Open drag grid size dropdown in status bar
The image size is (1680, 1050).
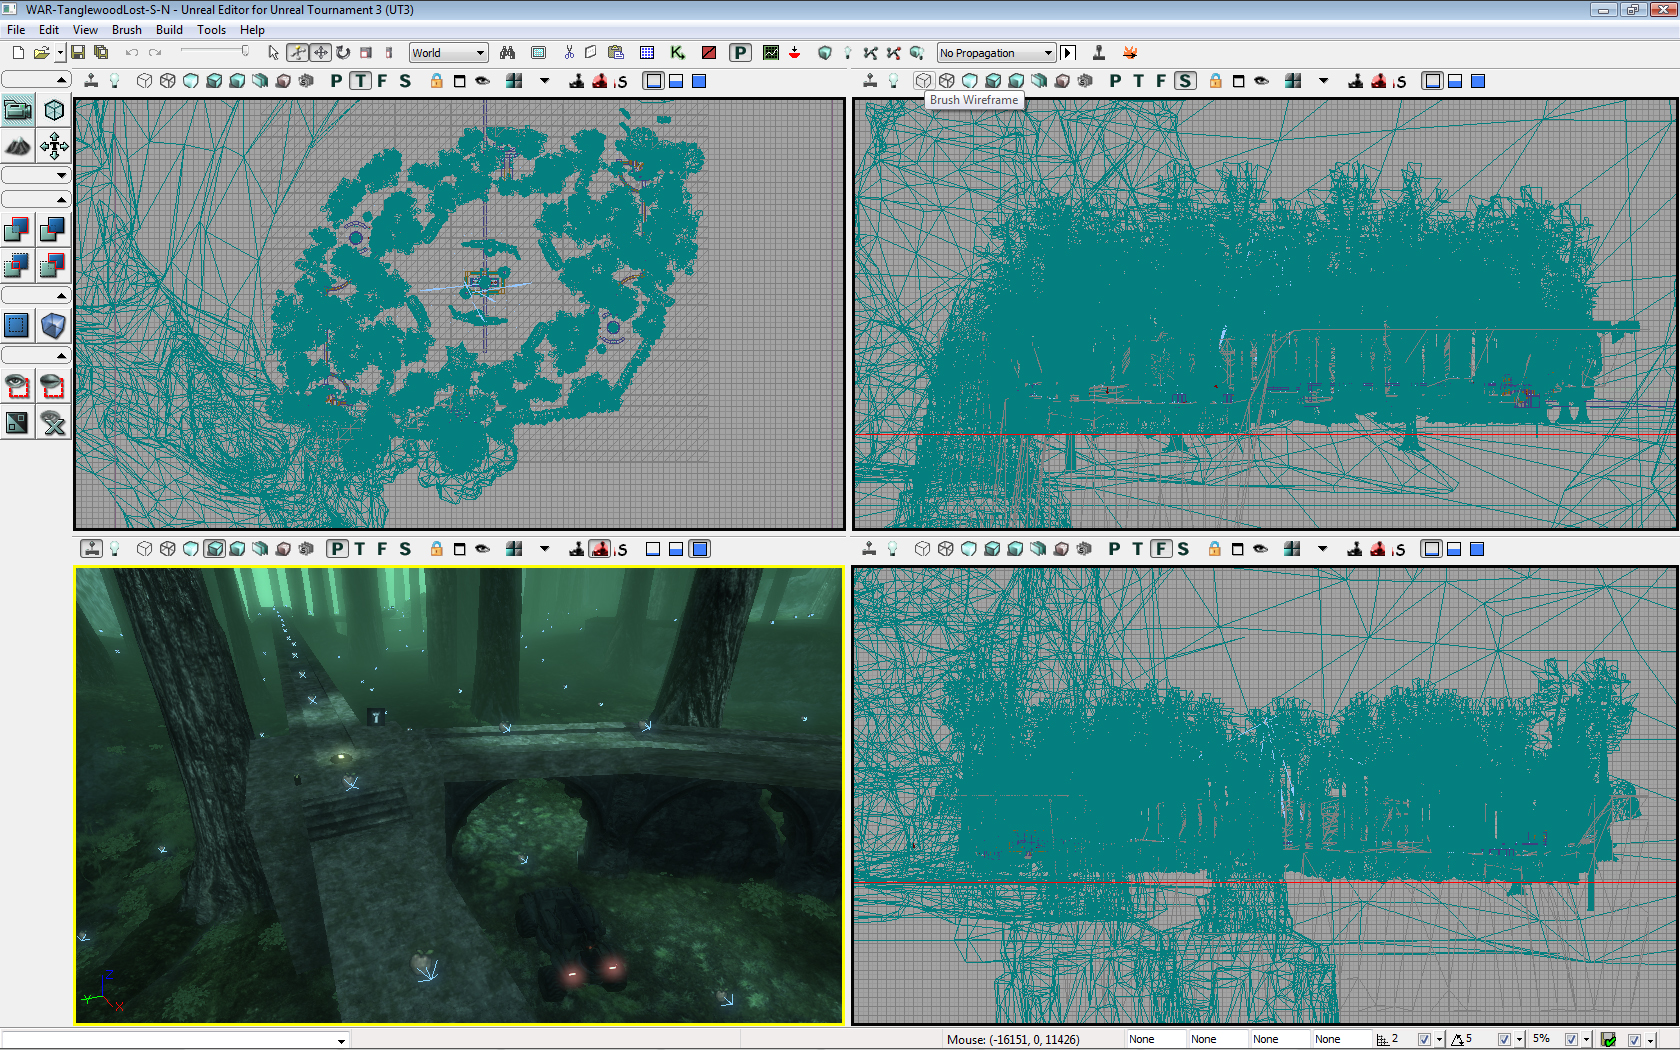[x=1439, y=1040]
